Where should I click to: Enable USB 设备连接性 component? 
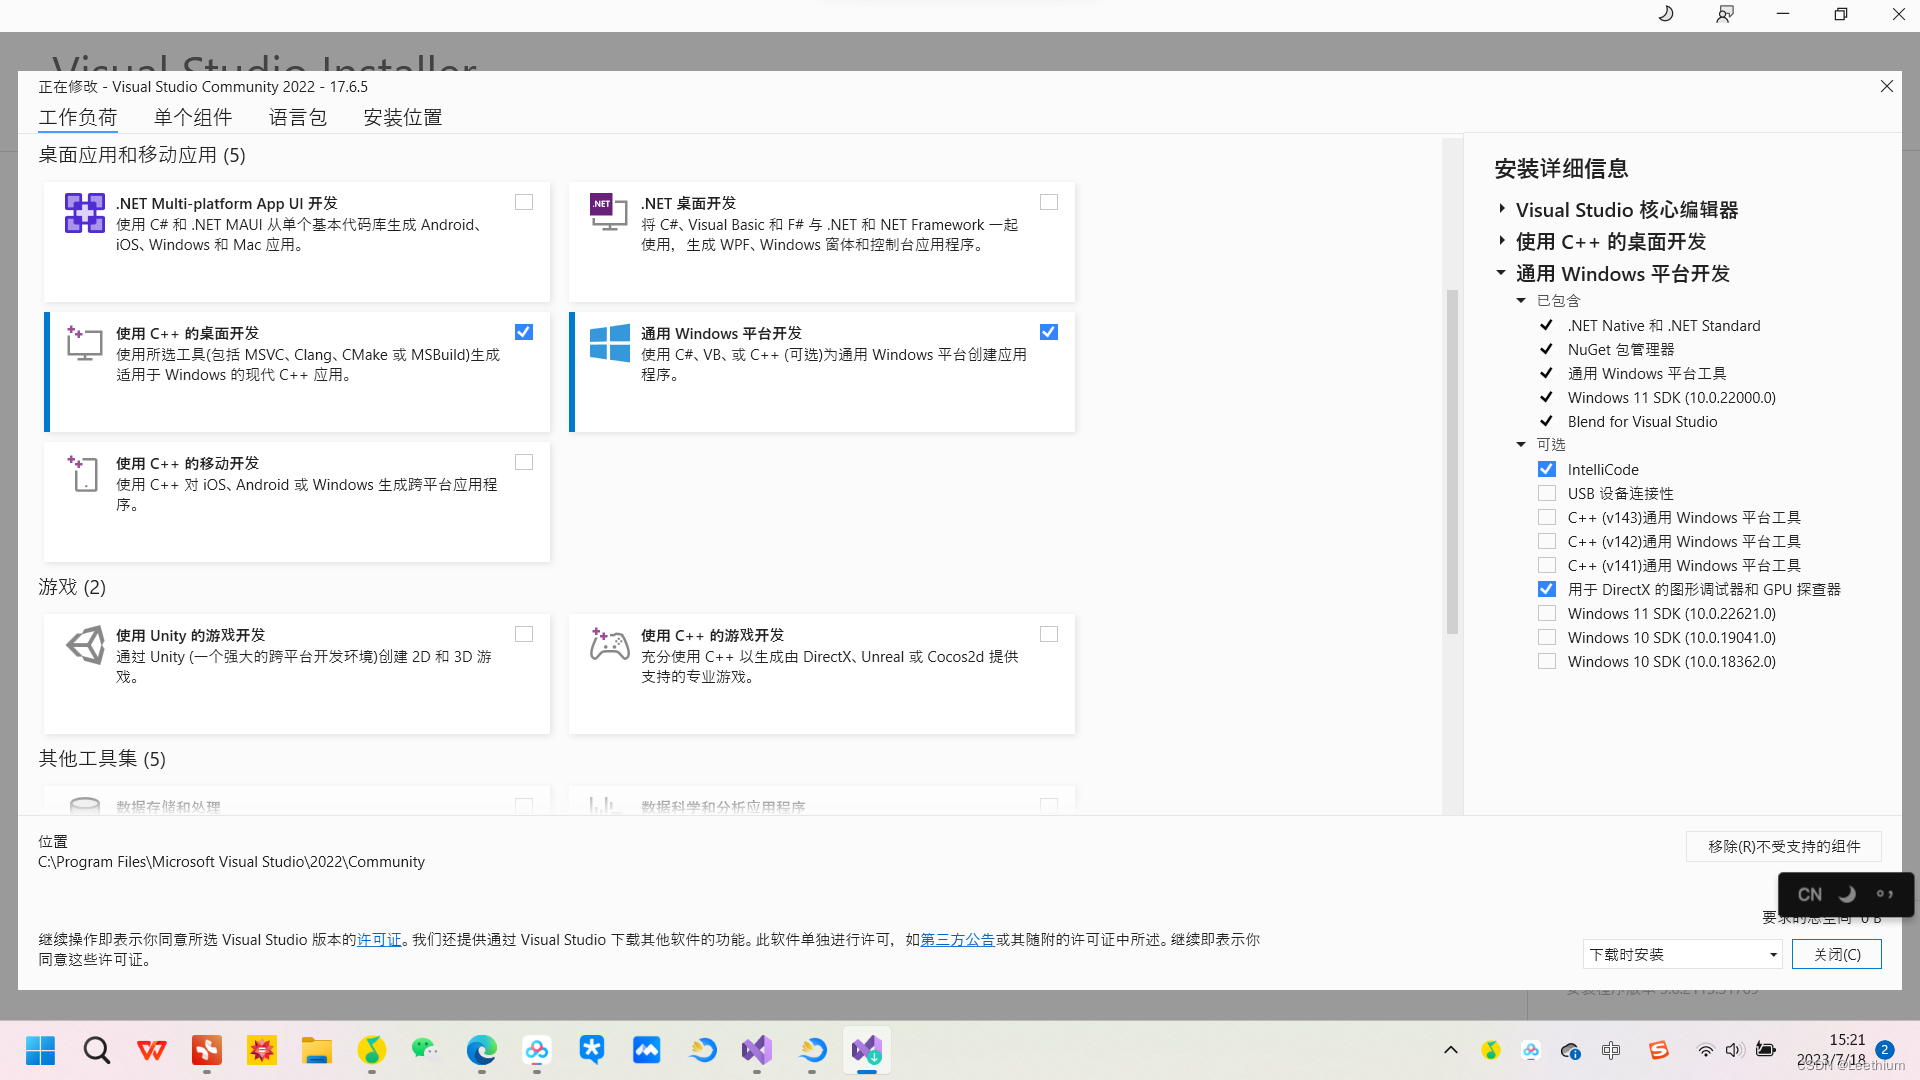1547,493
